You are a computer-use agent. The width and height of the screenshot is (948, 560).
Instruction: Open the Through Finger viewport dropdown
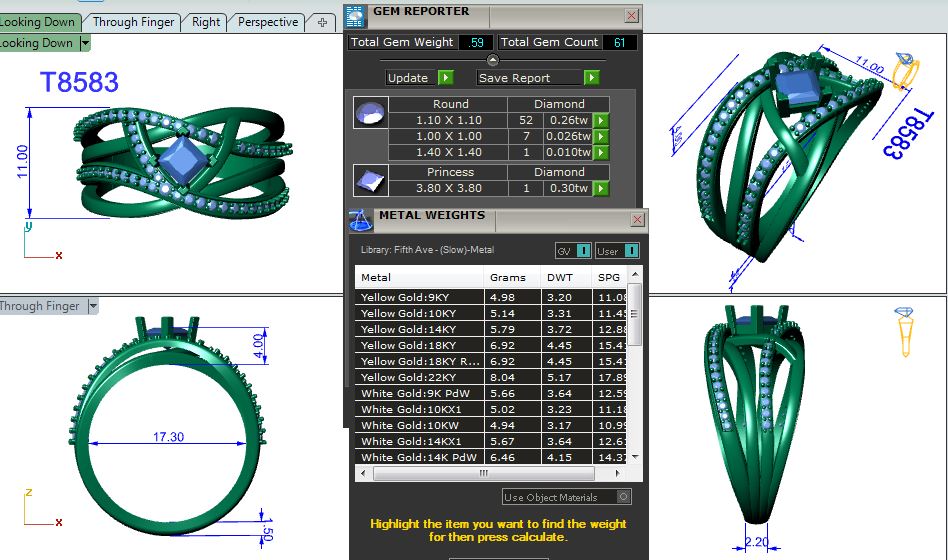tap(93, 307)
